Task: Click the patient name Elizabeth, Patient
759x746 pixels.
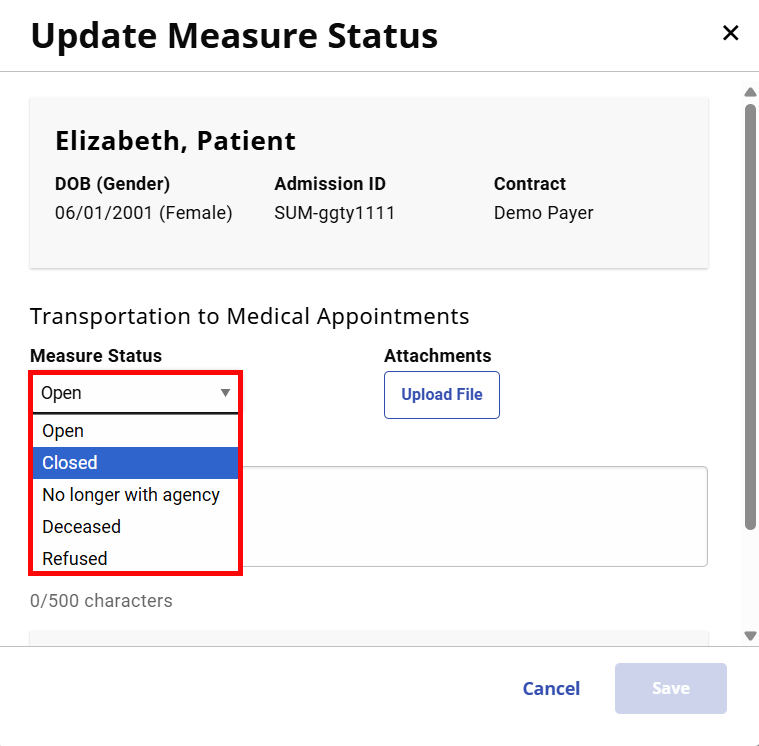Action: [x=175, y=141]
